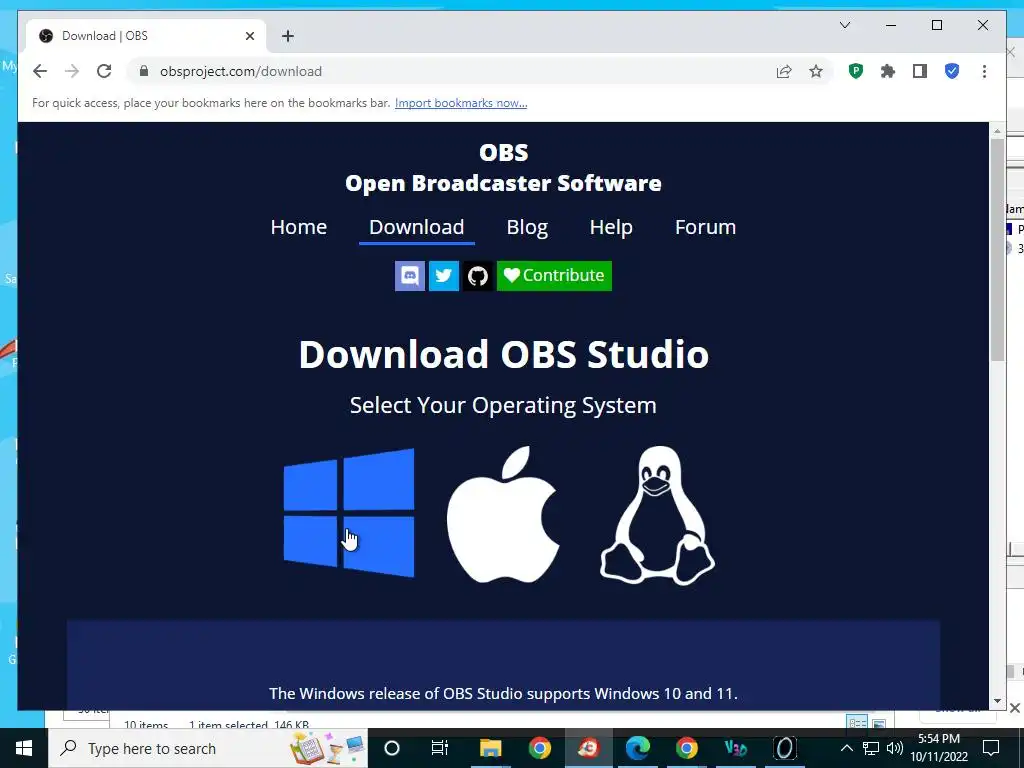
Task: Reload the OBS download page
Action: coord(104,71)
